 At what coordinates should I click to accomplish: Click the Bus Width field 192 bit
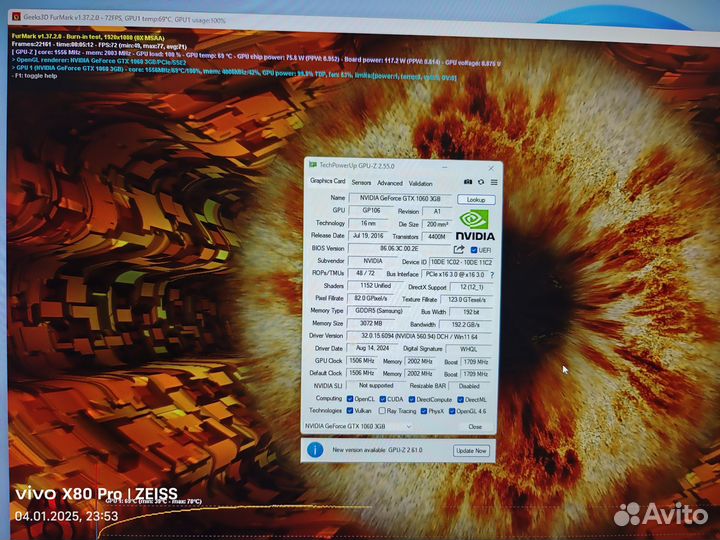[x=471, y=312]
